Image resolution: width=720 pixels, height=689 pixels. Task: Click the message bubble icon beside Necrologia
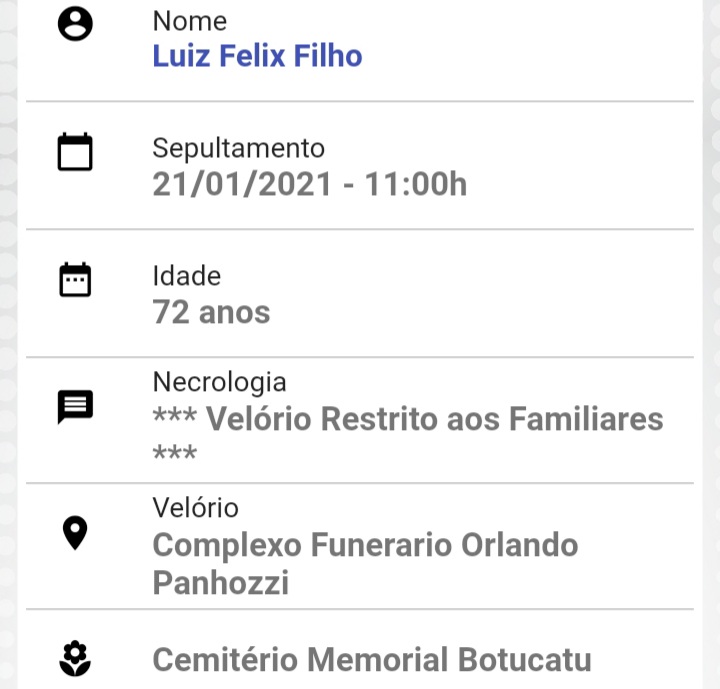pyautogui.click(x=75, y=407)
